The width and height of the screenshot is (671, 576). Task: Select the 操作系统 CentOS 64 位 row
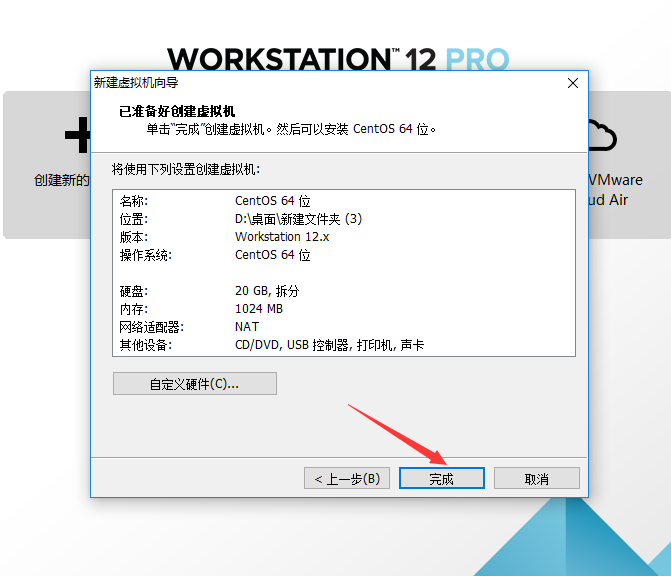344,255
